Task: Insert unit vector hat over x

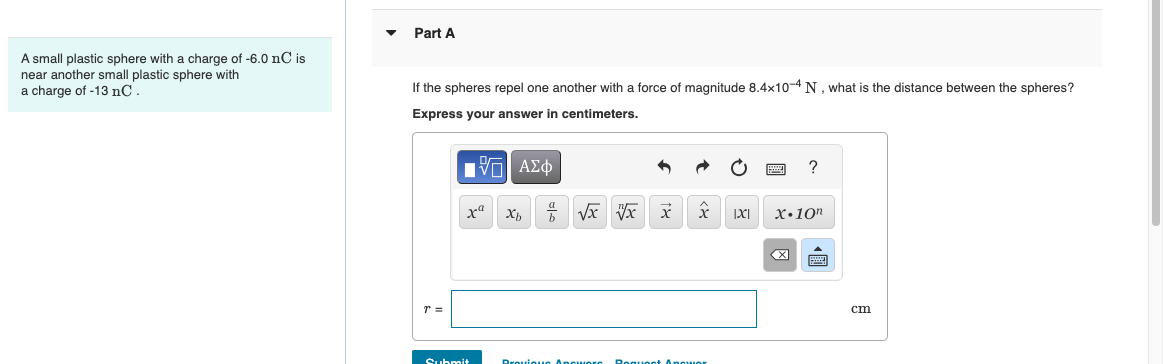Action: (704, 213)
